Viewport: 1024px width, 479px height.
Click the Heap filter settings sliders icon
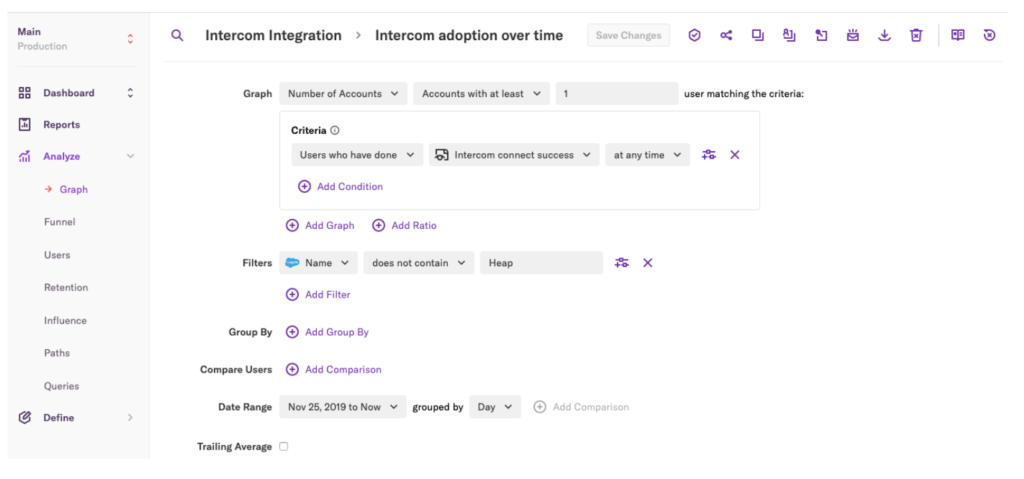click(622, 263)
